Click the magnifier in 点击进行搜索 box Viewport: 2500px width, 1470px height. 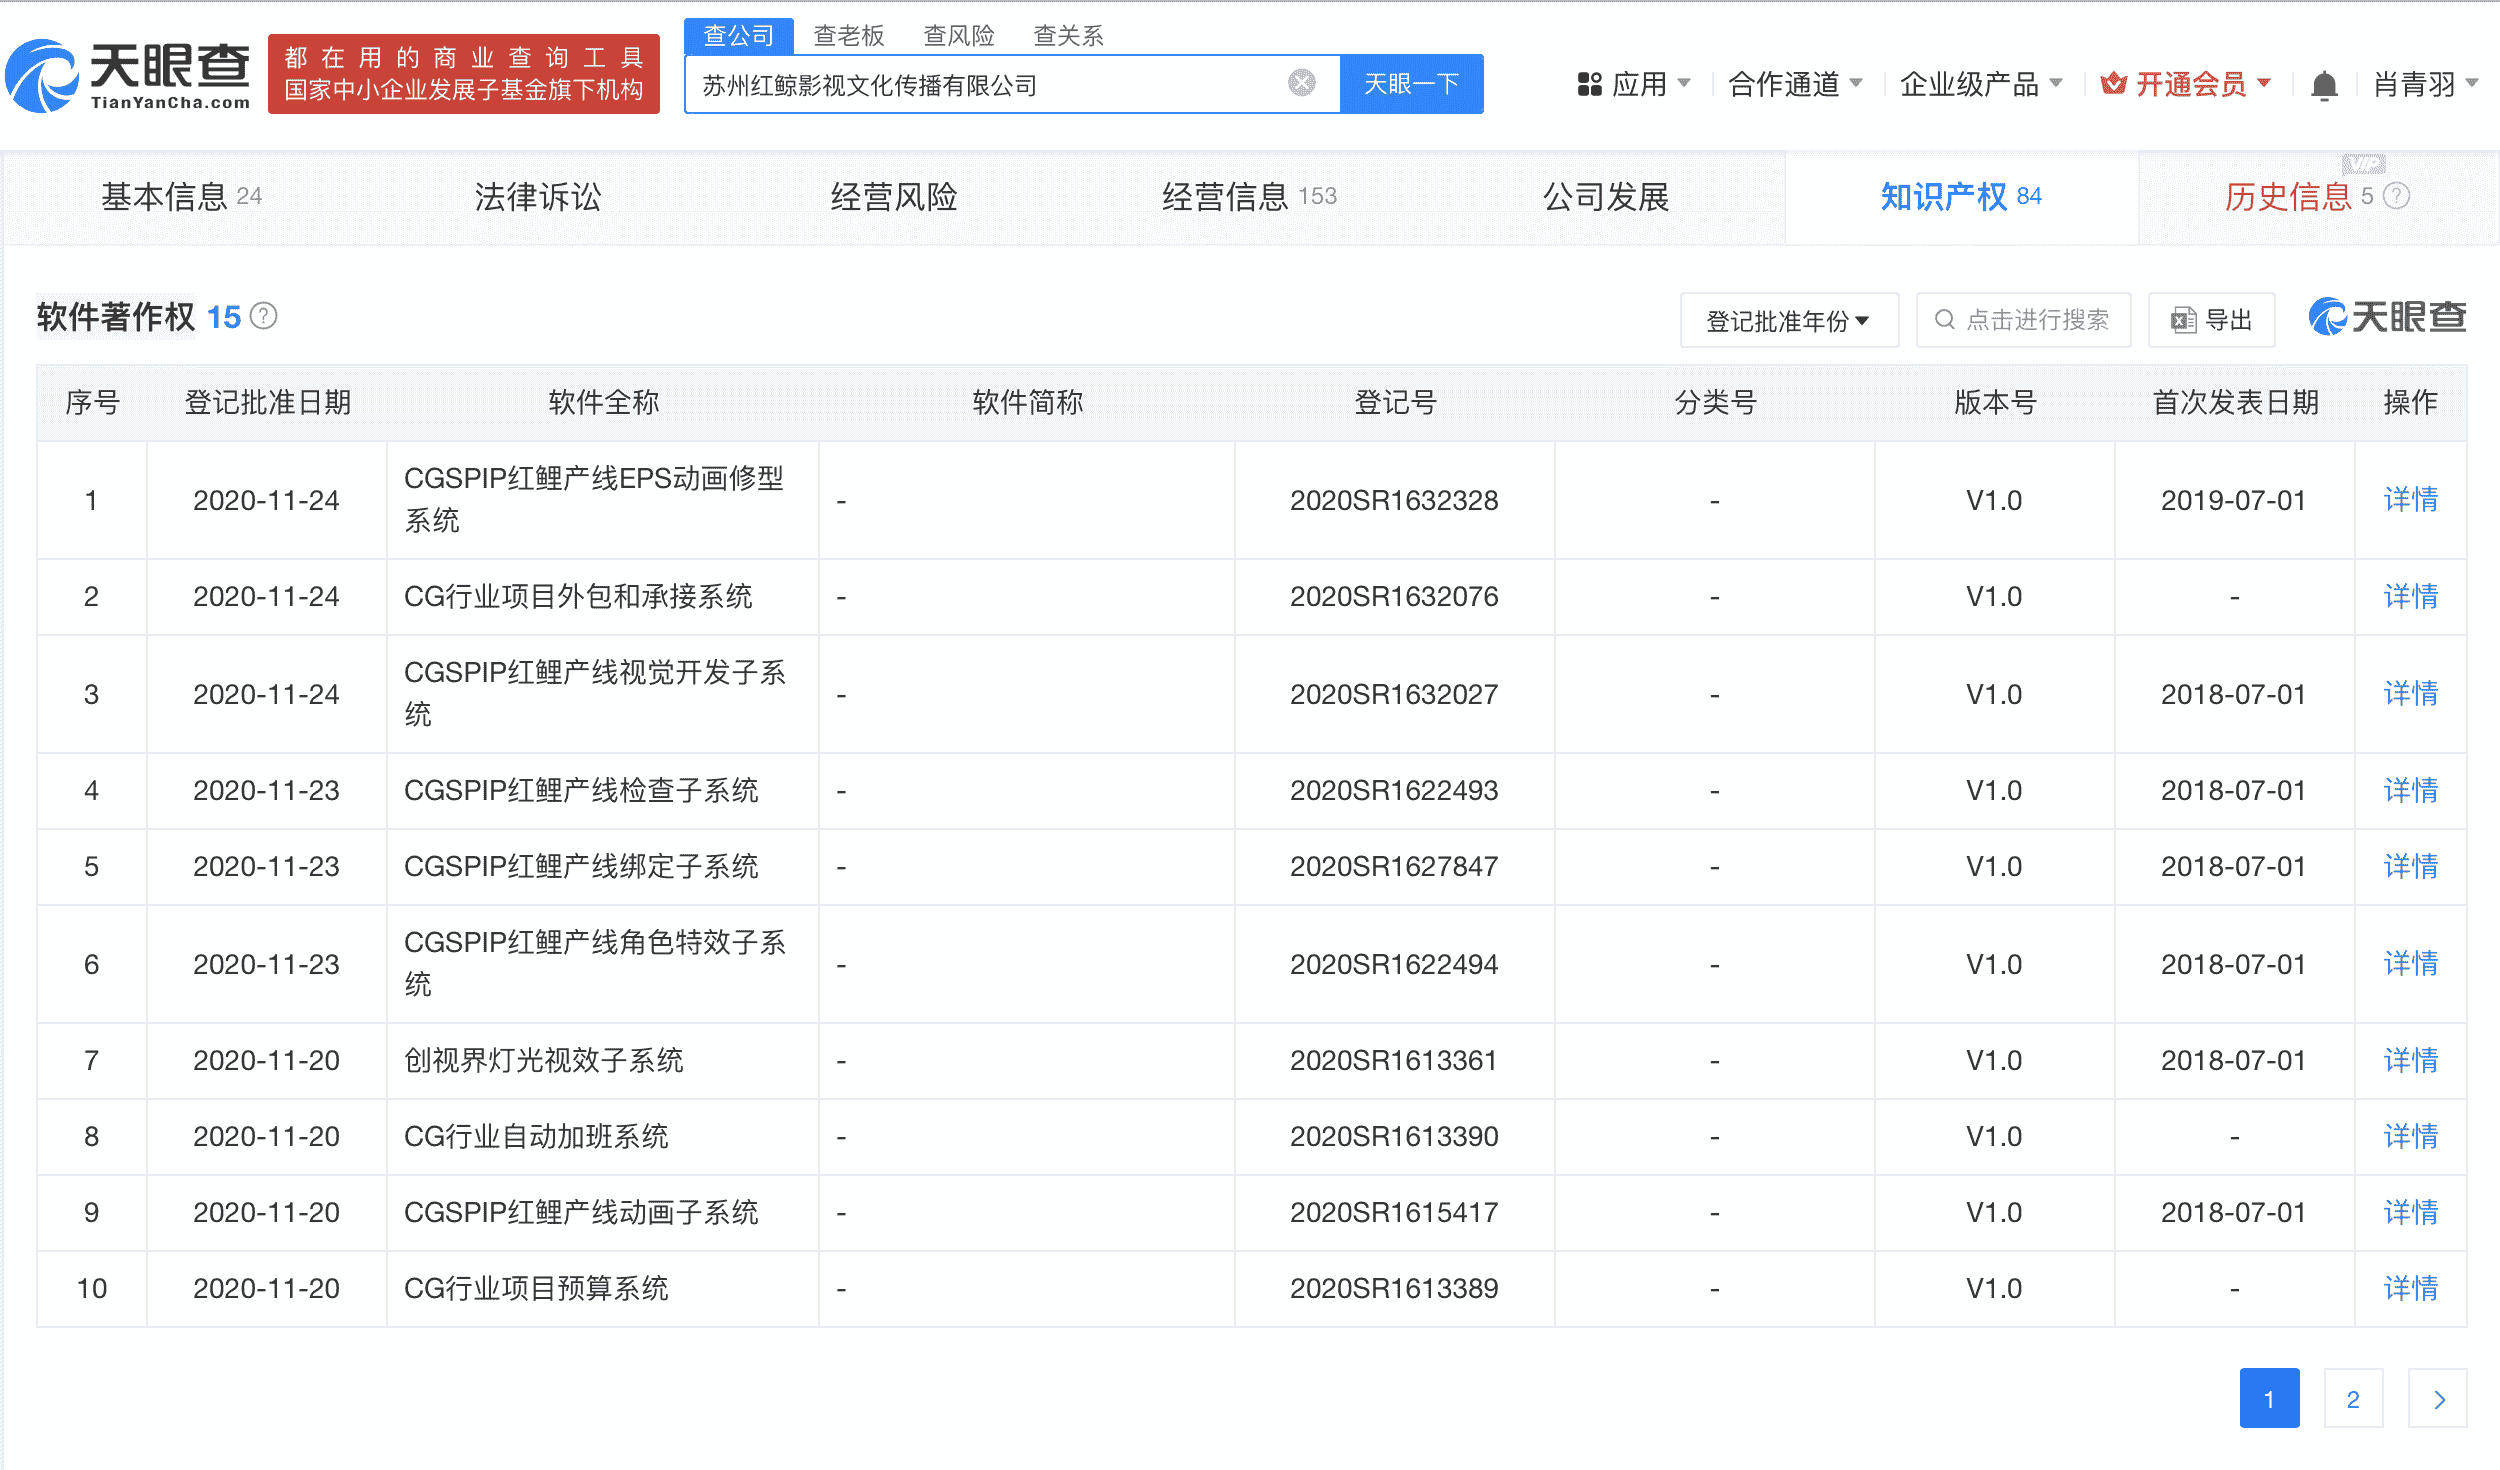coord(1944,320)
